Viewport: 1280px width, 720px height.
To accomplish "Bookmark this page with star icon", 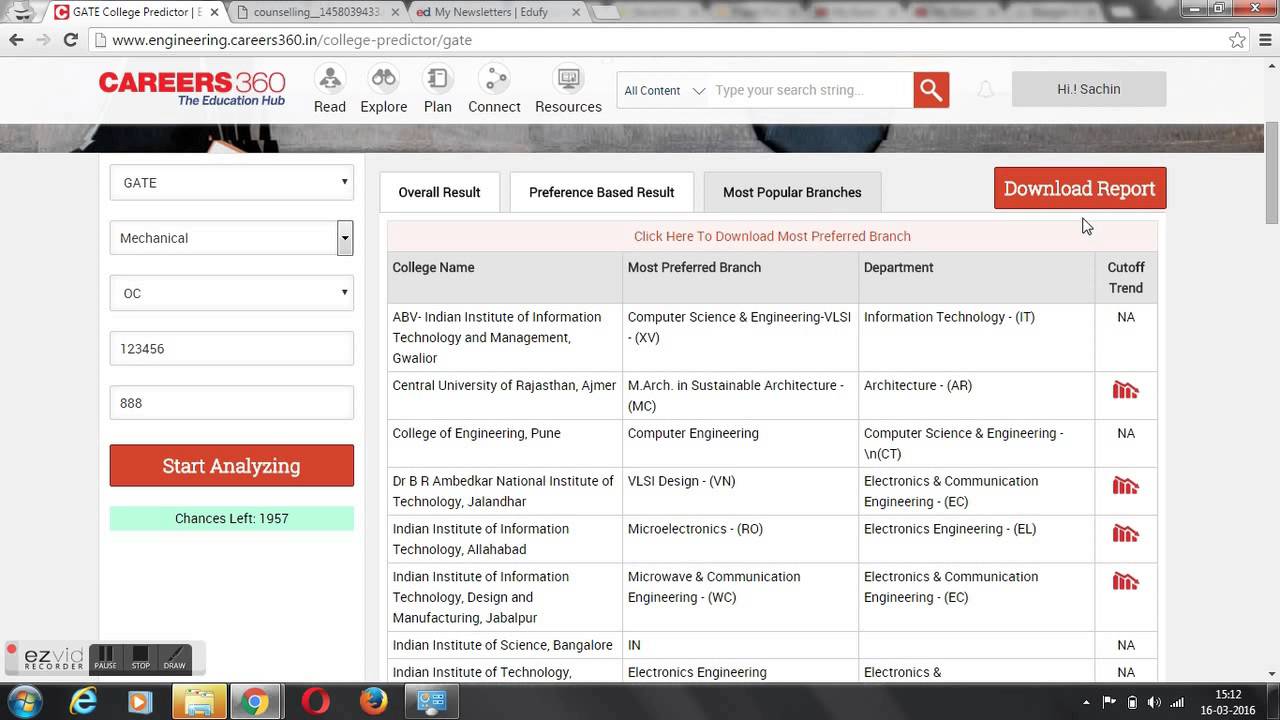I will [1237, 40].
